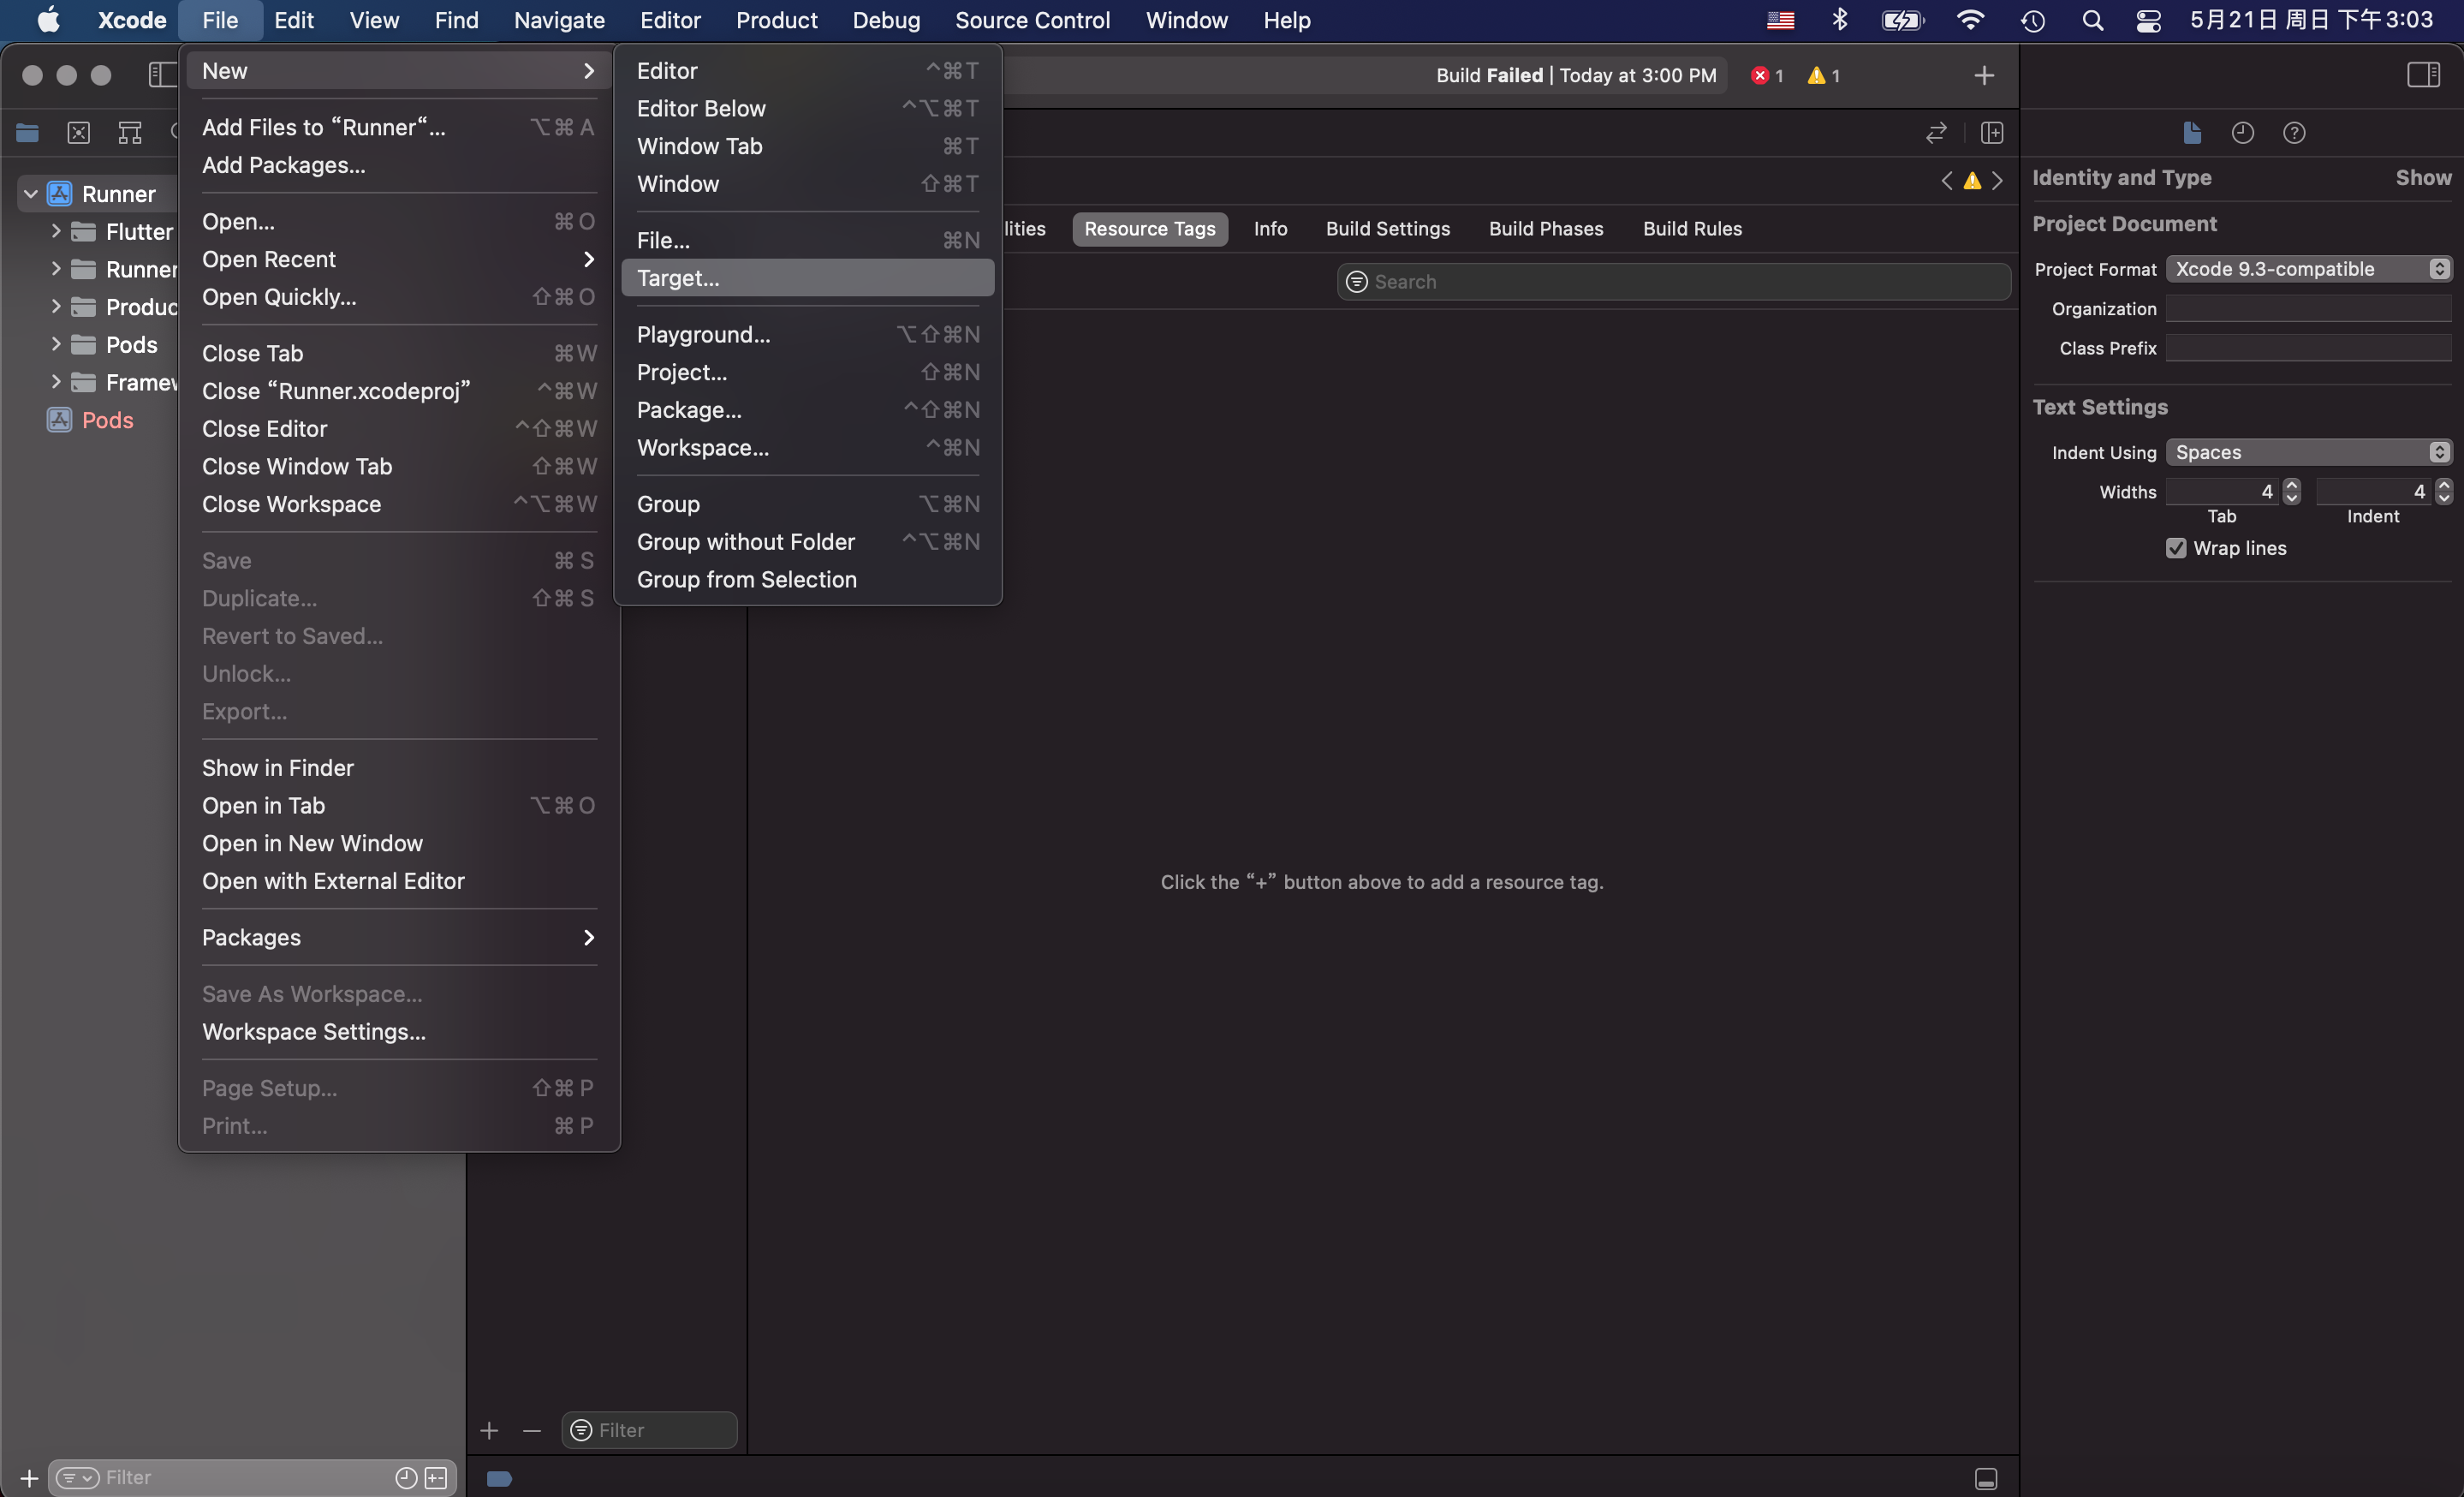Screen dimensions: 2464x1497
Task: Open the Source Control menu
Action: [x=1032, y=20]
